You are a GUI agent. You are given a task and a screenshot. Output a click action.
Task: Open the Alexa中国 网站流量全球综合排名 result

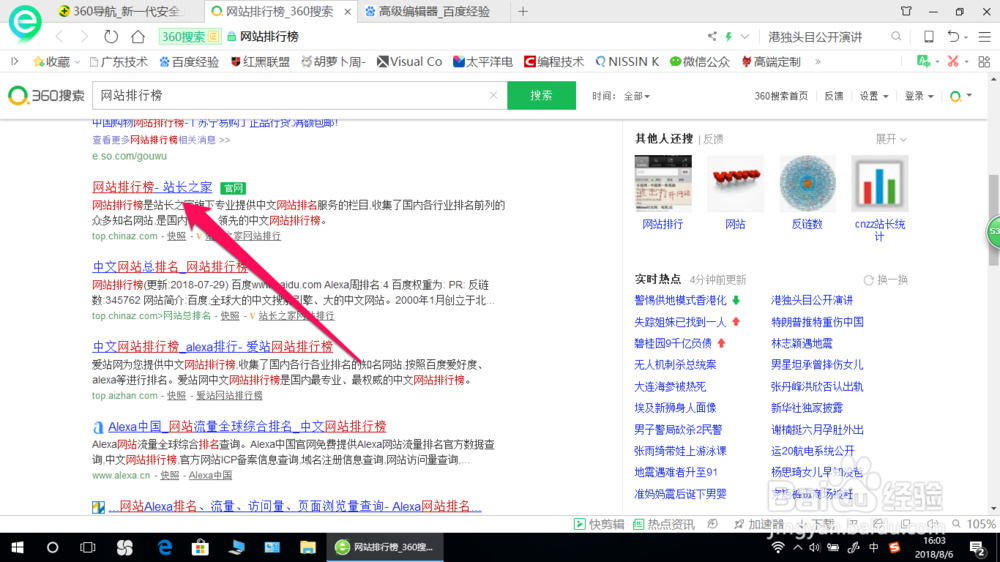pos(247,426)
